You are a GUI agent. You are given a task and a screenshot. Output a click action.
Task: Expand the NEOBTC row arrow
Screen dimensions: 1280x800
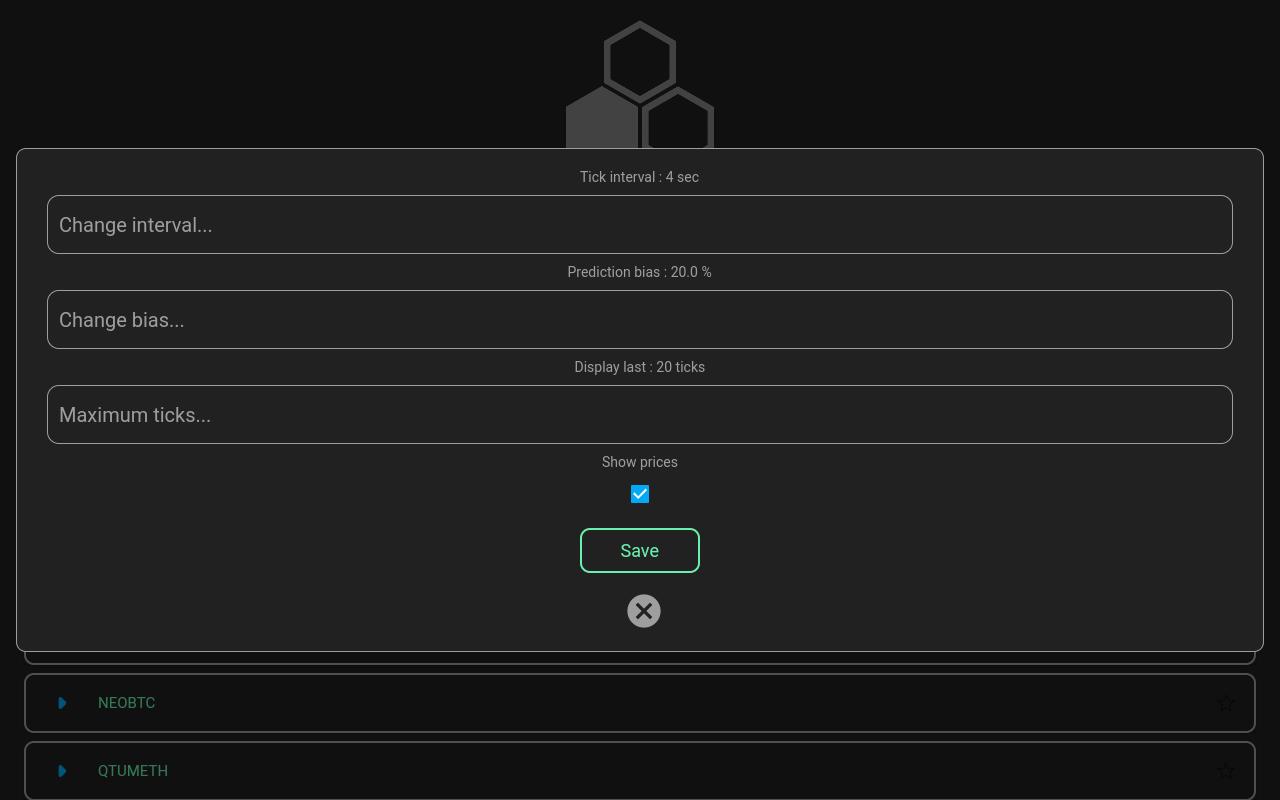pyautogui.click(x=62, y=703)
